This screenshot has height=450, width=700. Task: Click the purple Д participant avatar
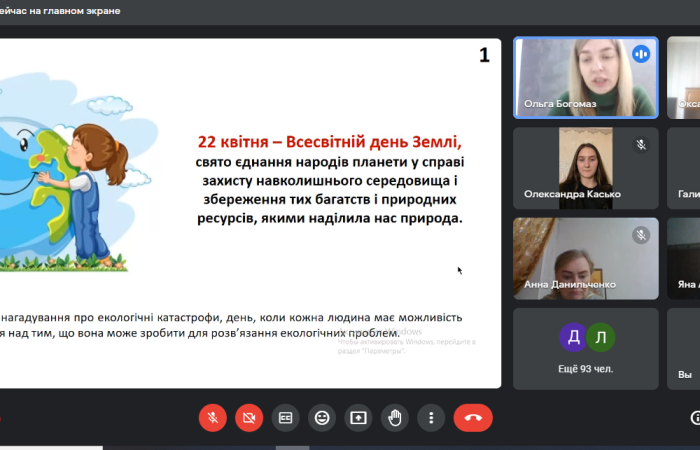tap(572, 337)
